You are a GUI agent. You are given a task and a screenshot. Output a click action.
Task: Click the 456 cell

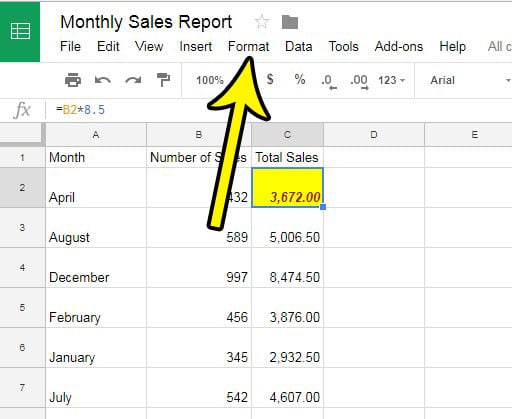[x=199, y=307]
